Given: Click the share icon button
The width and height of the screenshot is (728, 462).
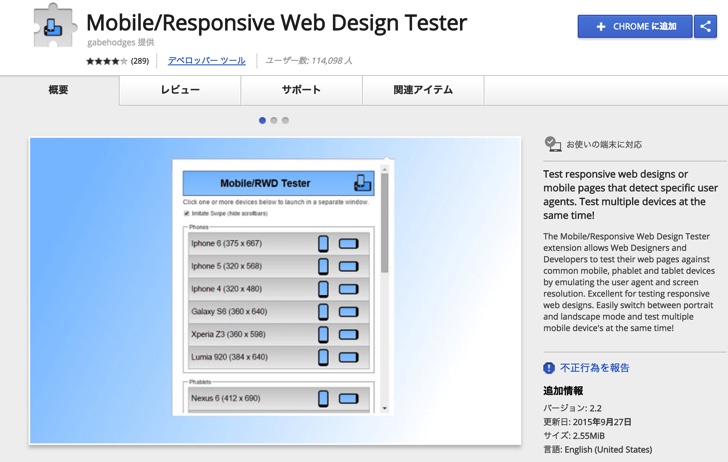Looking at the screenshot, I should click(706, 27).
